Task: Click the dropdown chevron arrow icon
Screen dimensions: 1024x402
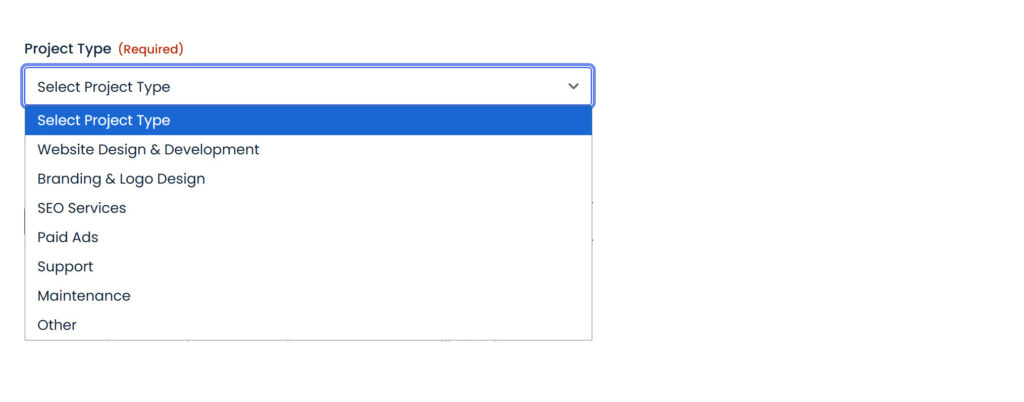Action: click(573, 86)
